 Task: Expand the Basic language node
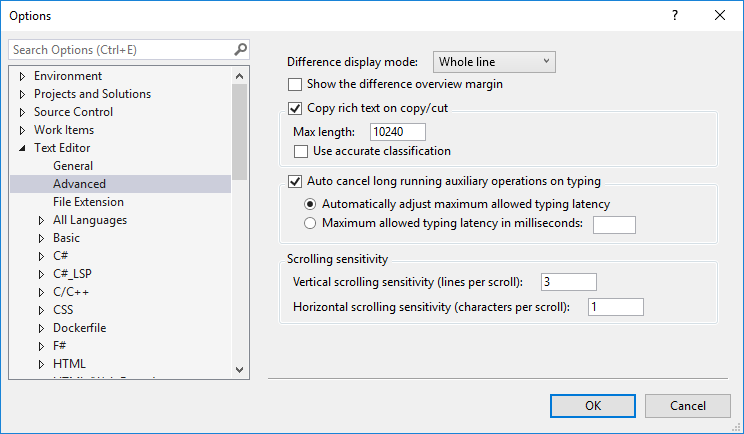41,238
